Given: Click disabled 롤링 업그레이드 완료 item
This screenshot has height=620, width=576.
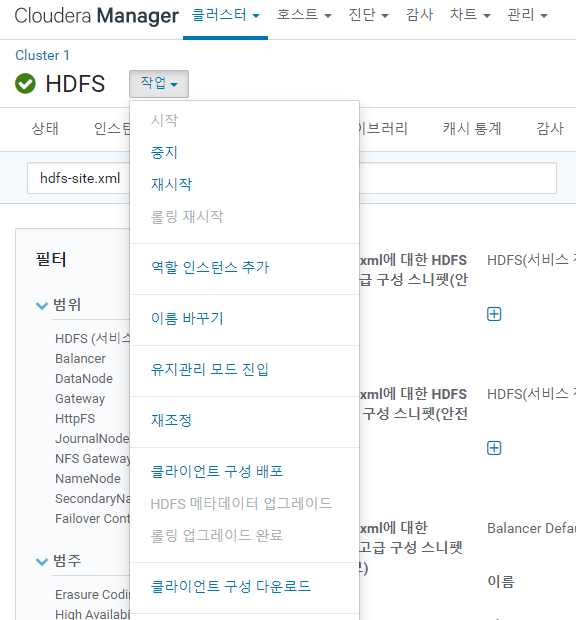Looking at the screenshot, I should pyautogui.click(x=217, y=536).
